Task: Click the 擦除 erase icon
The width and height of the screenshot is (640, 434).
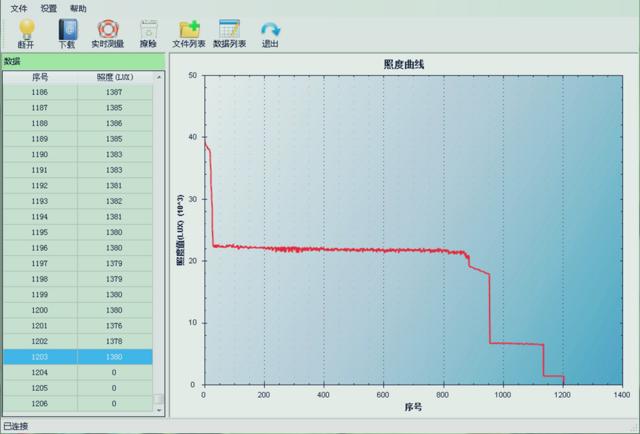Action: pyautogui.click(x=148, y=29)
